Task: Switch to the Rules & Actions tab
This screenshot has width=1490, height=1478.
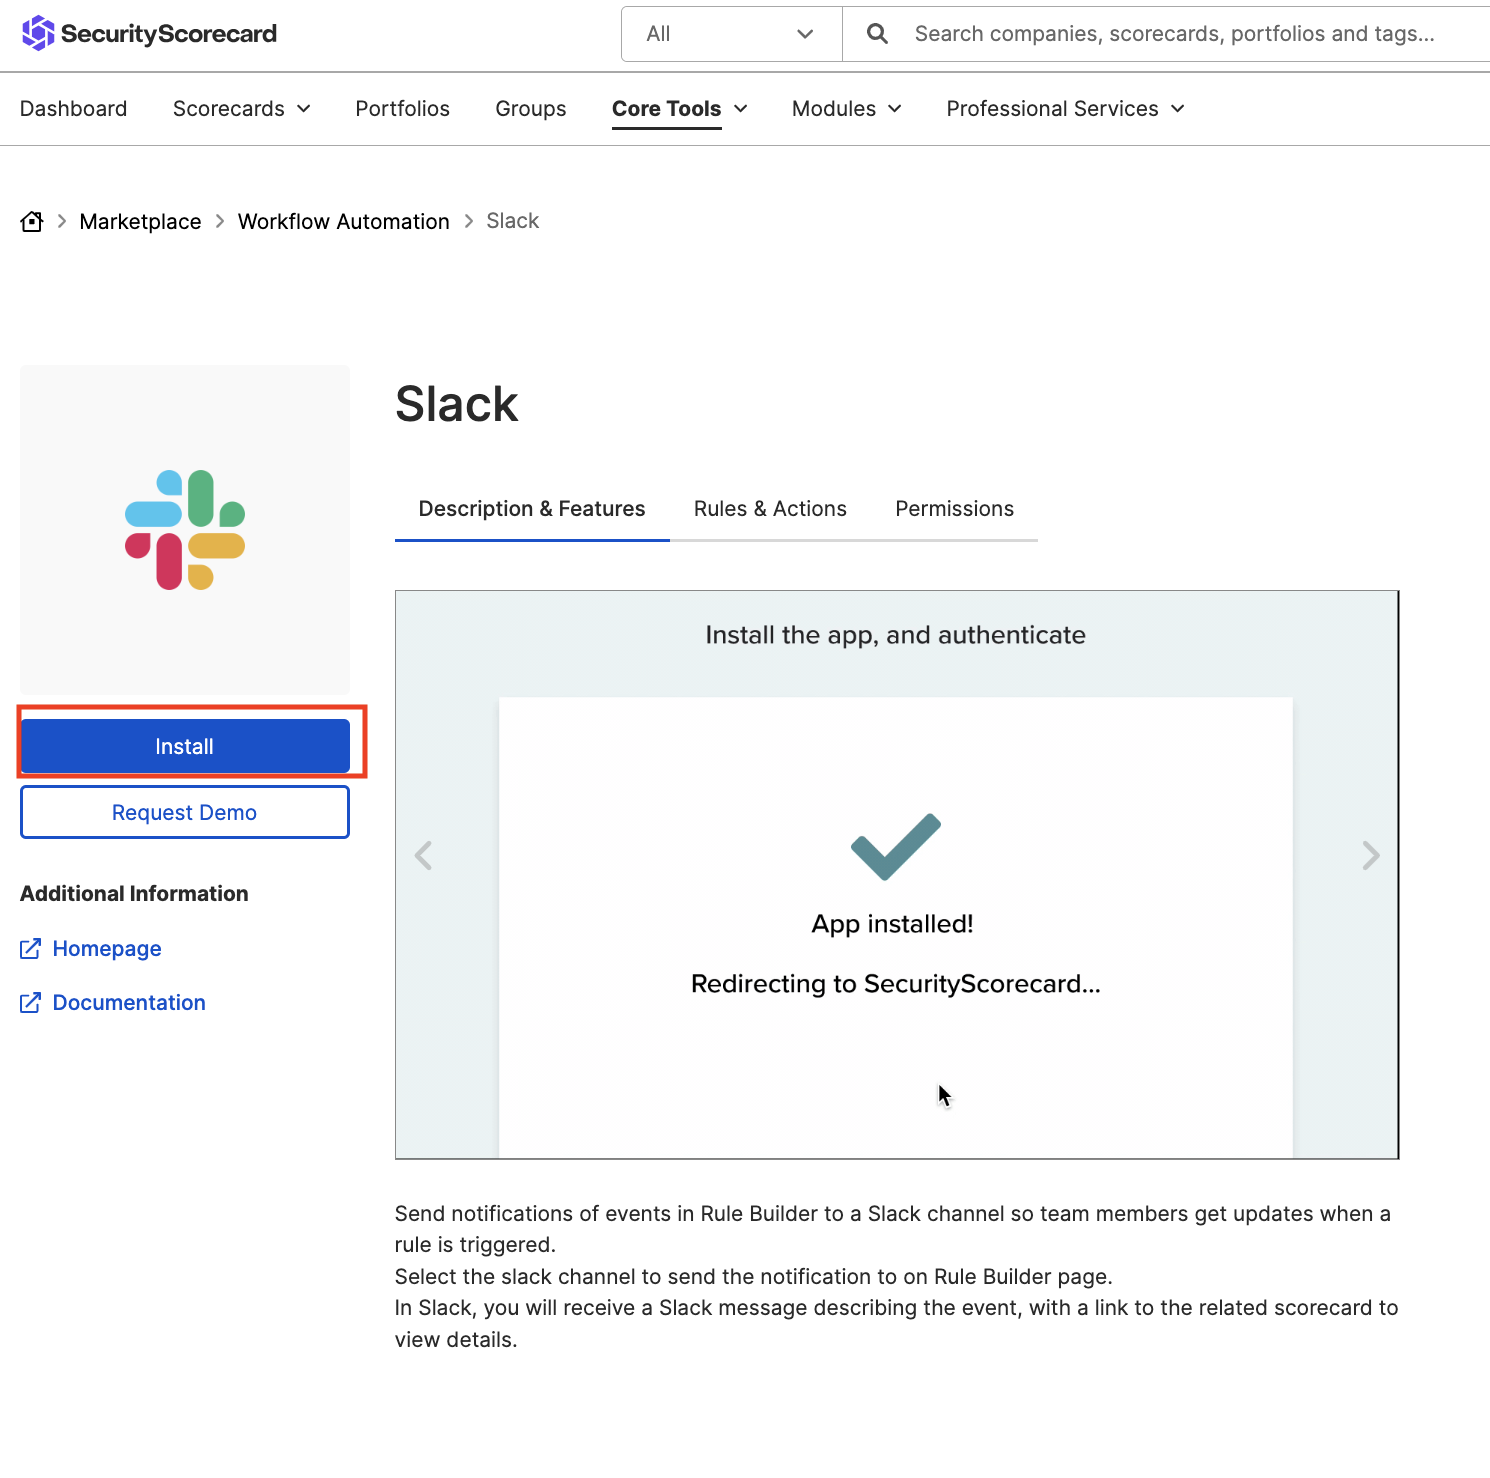Action: (x=770, y=508)
